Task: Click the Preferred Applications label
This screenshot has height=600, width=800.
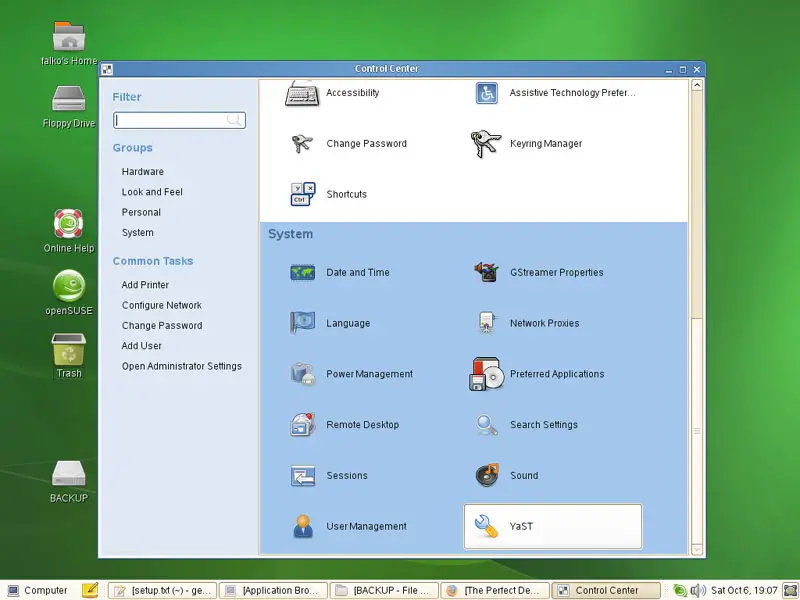Action: (557, 374)
